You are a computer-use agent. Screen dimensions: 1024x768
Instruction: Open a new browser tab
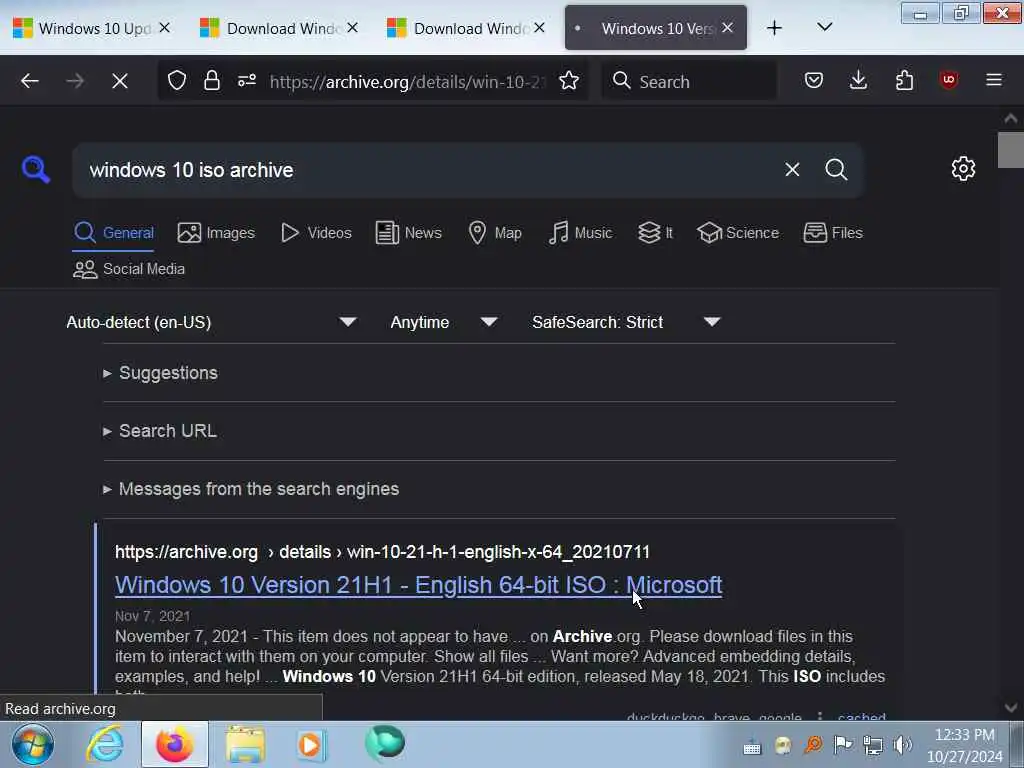tap(775, 27)
